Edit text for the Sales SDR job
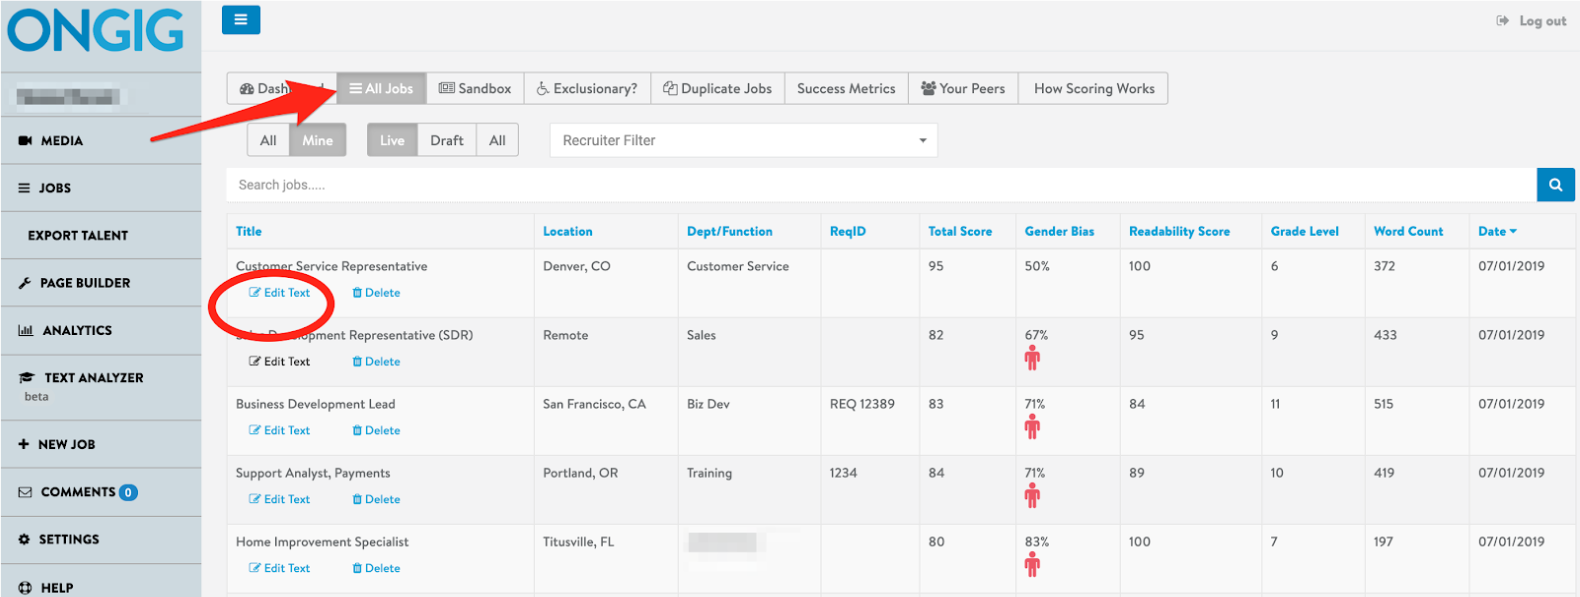1580x597 pixels. (x=280, y=362)
